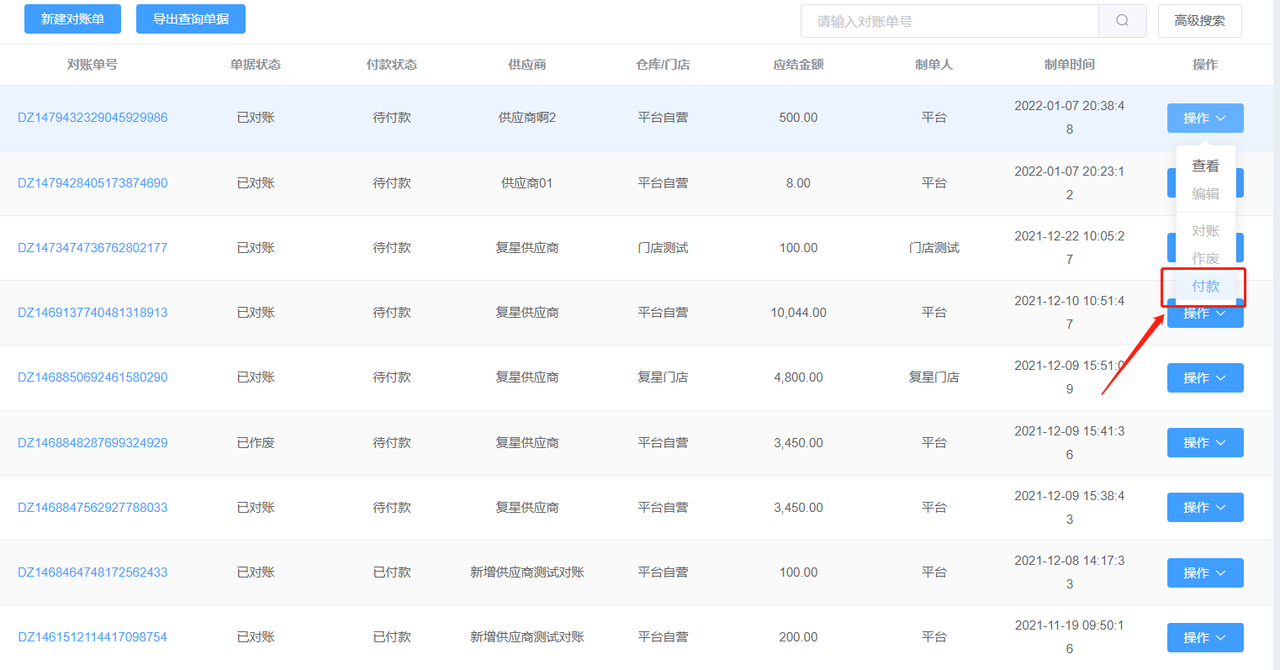Open 操作 dropdown for DZ1468850692461580290
The image size is (1280, 670).
coord(1205,378)
